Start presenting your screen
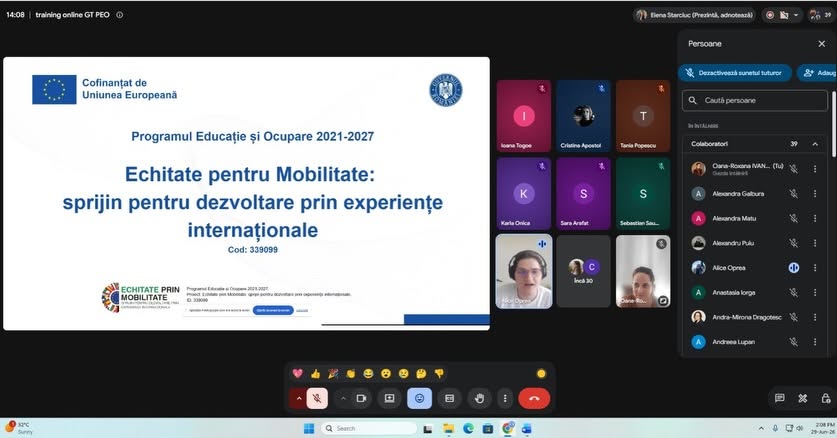This screenshot has height=438, width=837. [390, 399]
